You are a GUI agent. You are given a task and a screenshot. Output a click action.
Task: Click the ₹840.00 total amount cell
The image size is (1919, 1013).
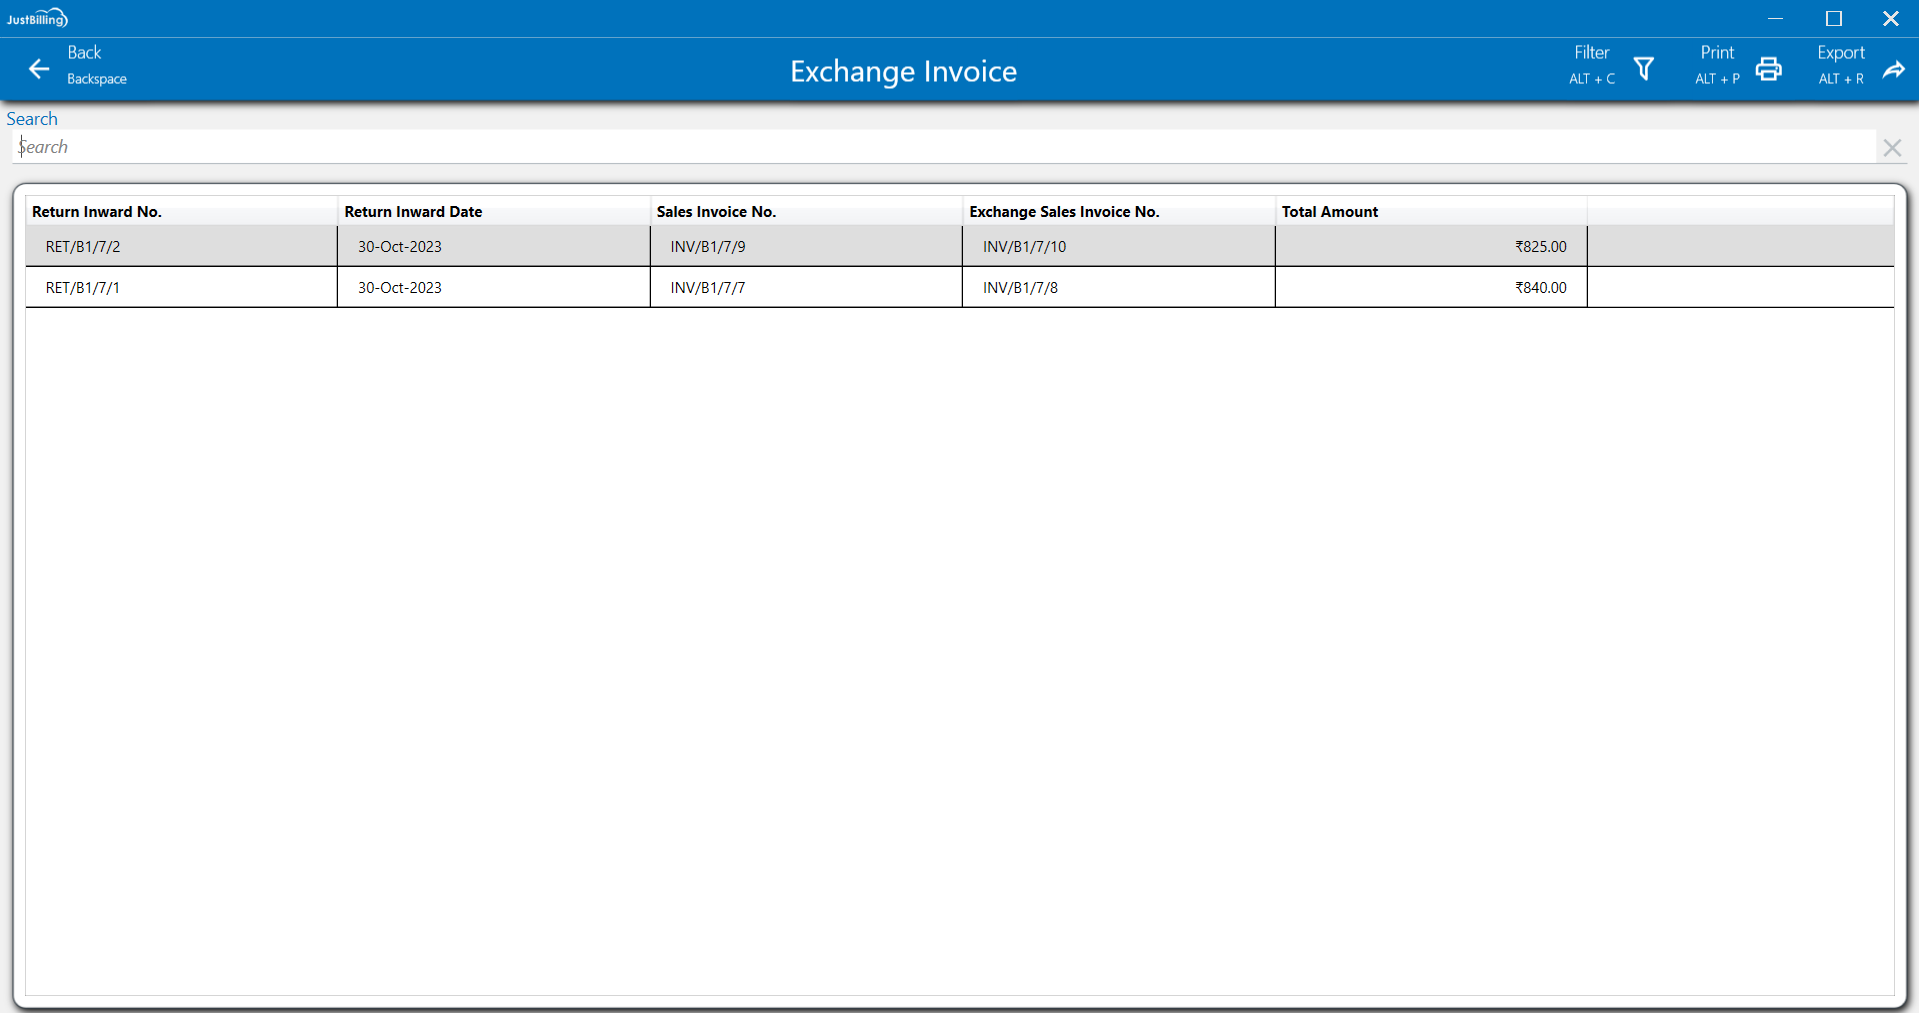click(x=1540, y=288)
